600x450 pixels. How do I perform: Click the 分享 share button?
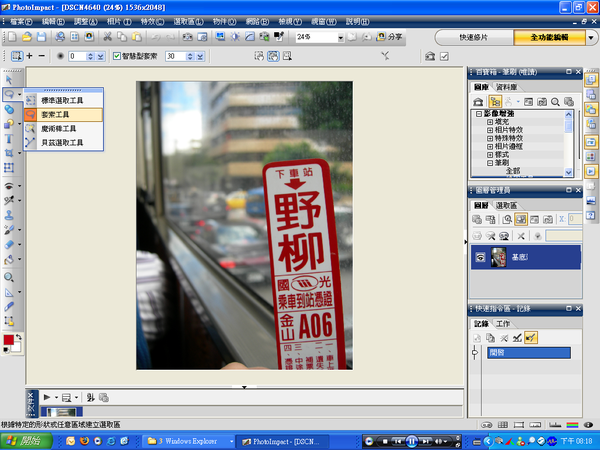[389, 37]
